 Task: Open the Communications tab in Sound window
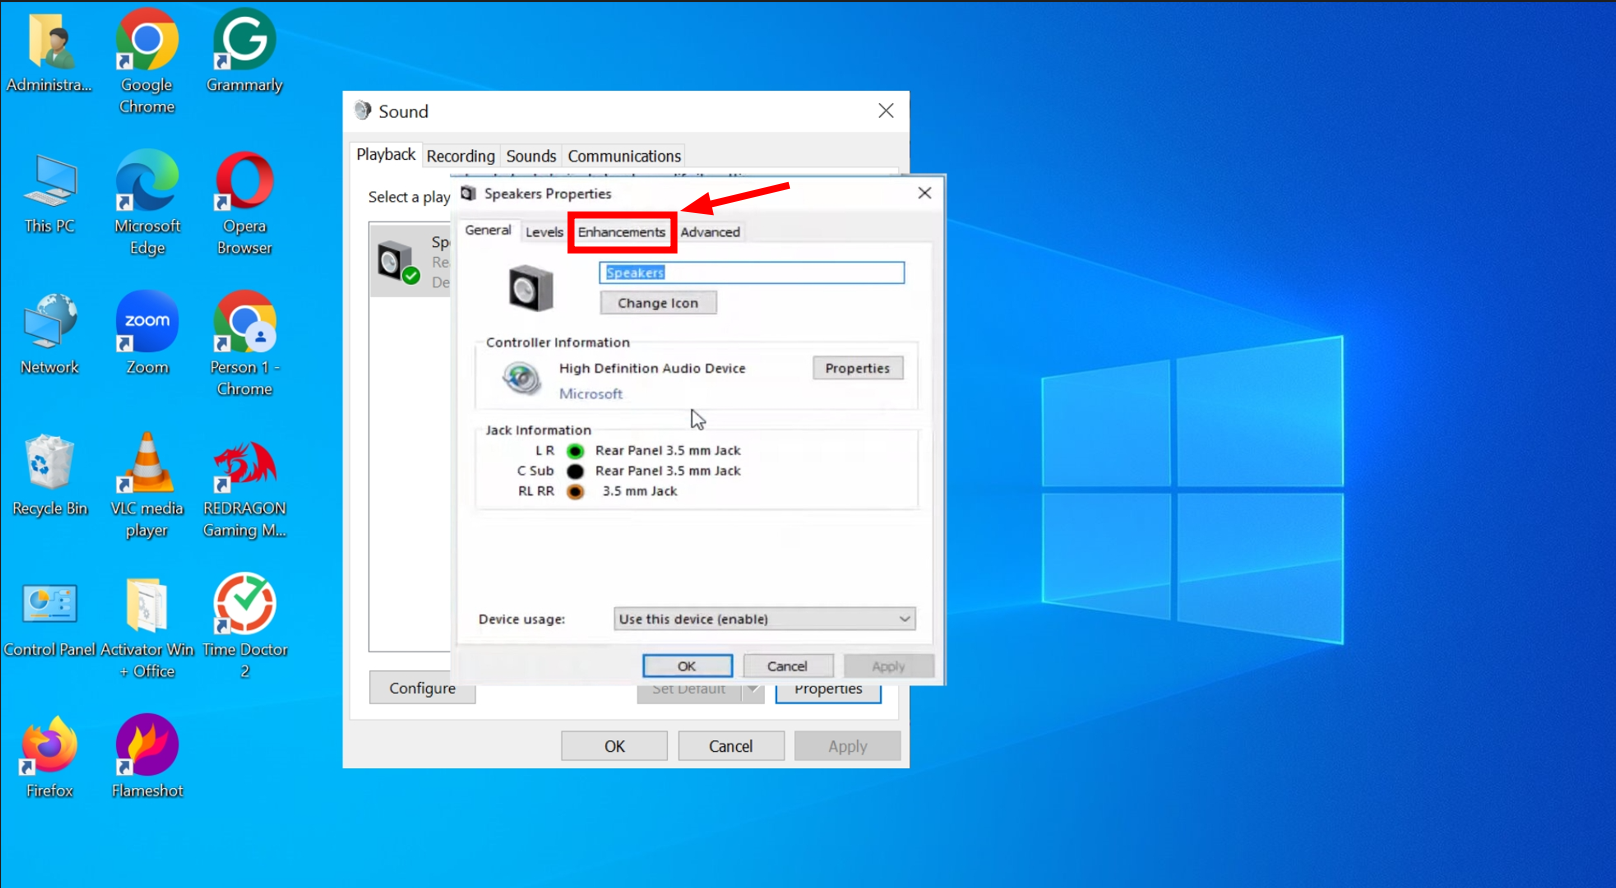click(x=624, y=156)
